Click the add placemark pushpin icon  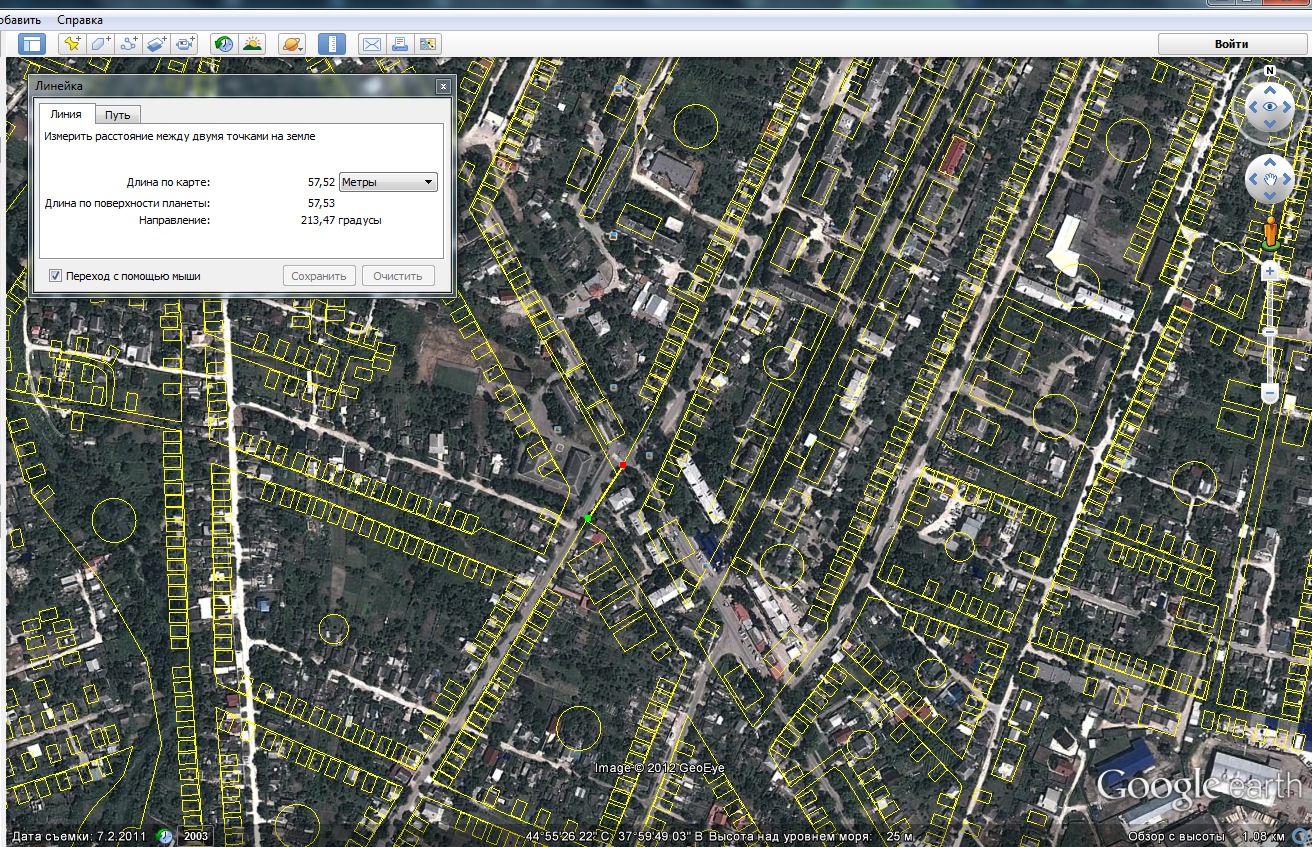point(72,44)
